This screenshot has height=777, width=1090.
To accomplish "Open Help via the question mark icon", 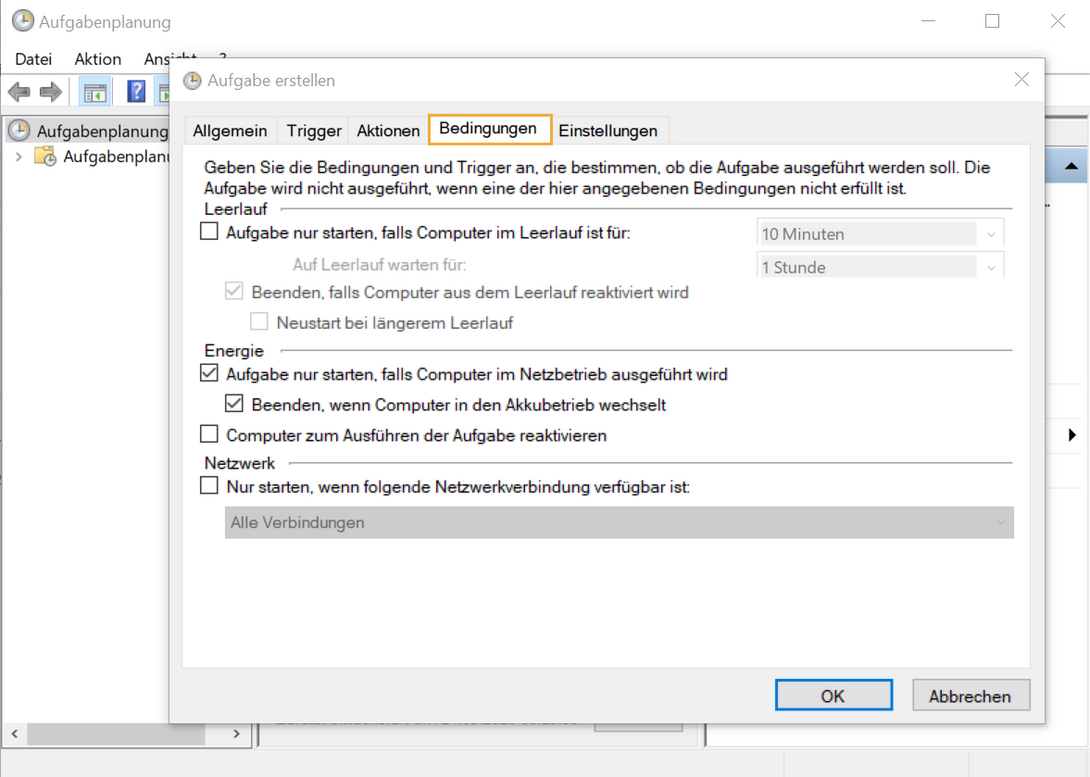I will [x=135, y=91].
